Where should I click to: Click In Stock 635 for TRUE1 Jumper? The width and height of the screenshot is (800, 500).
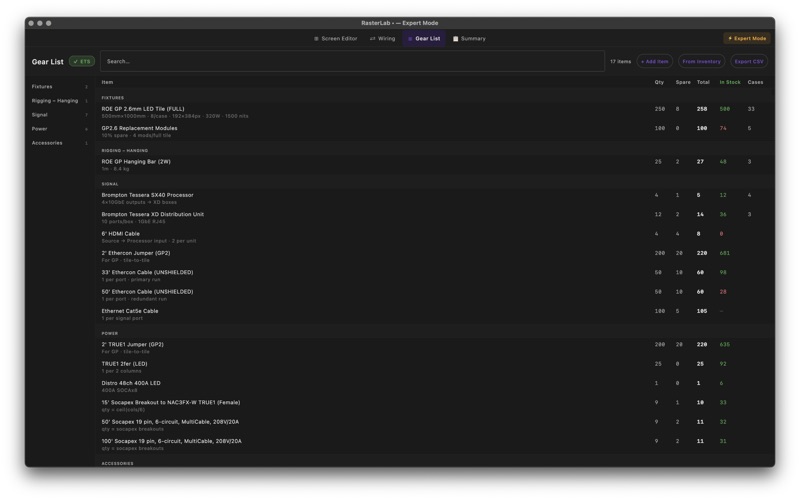(x=724, y=345)
